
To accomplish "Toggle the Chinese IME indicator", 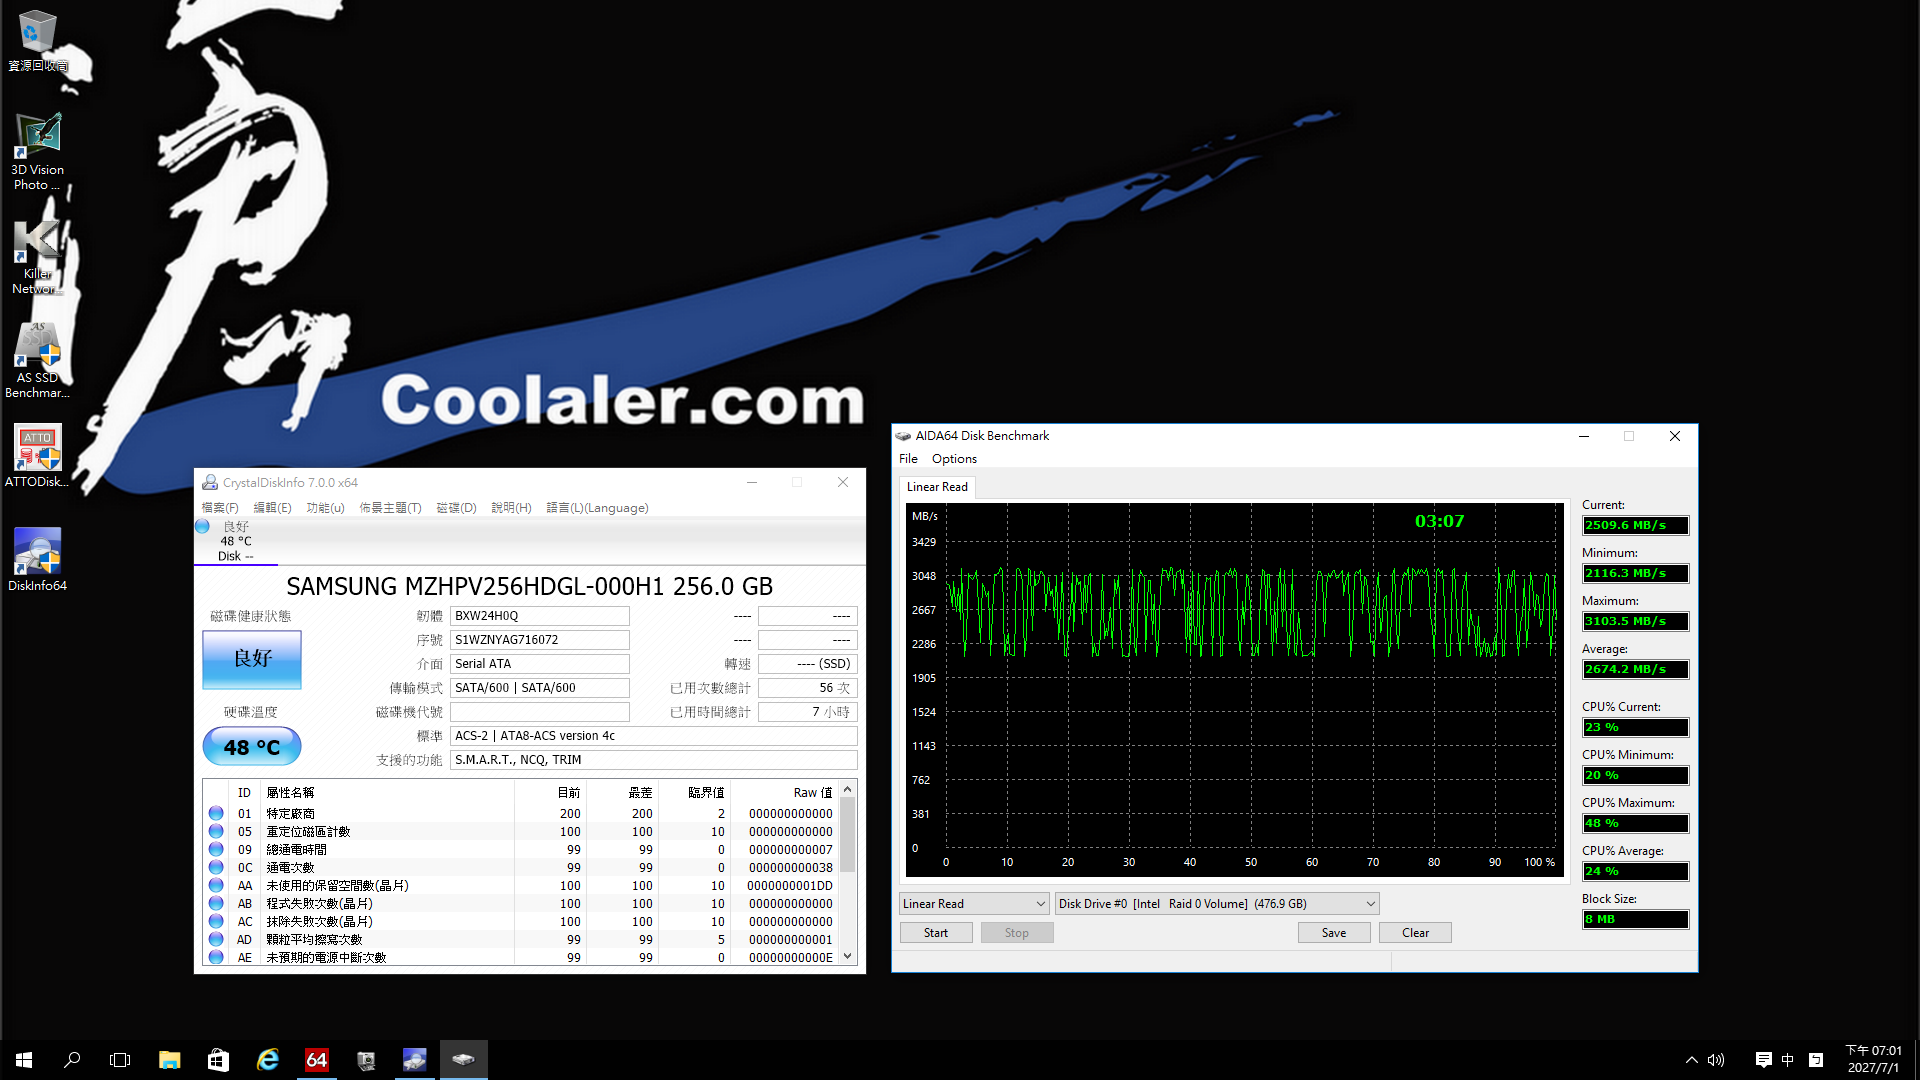I will tap(1788, 1060).
